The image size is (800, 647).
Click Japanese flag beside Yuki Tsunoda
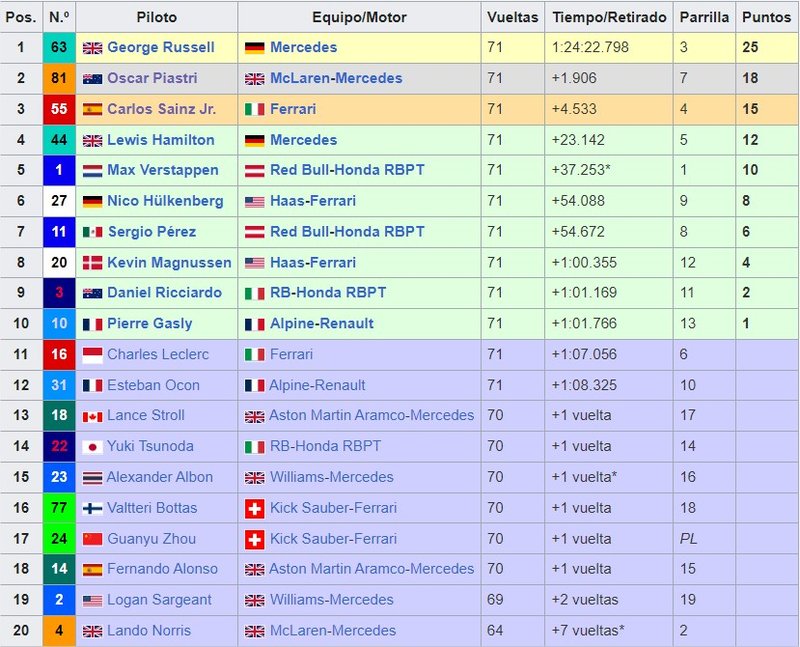(x=92, y=447)
